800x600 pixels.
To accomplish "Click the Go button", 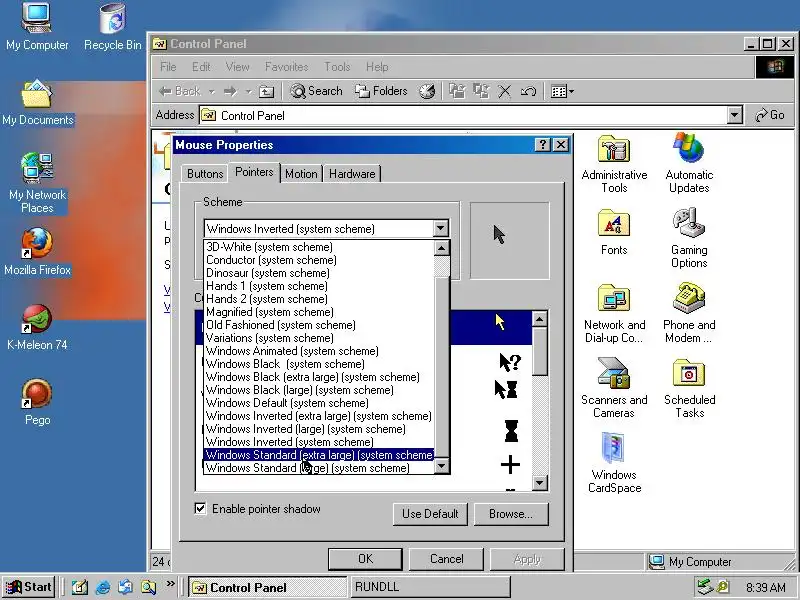I will pos(770,115).
